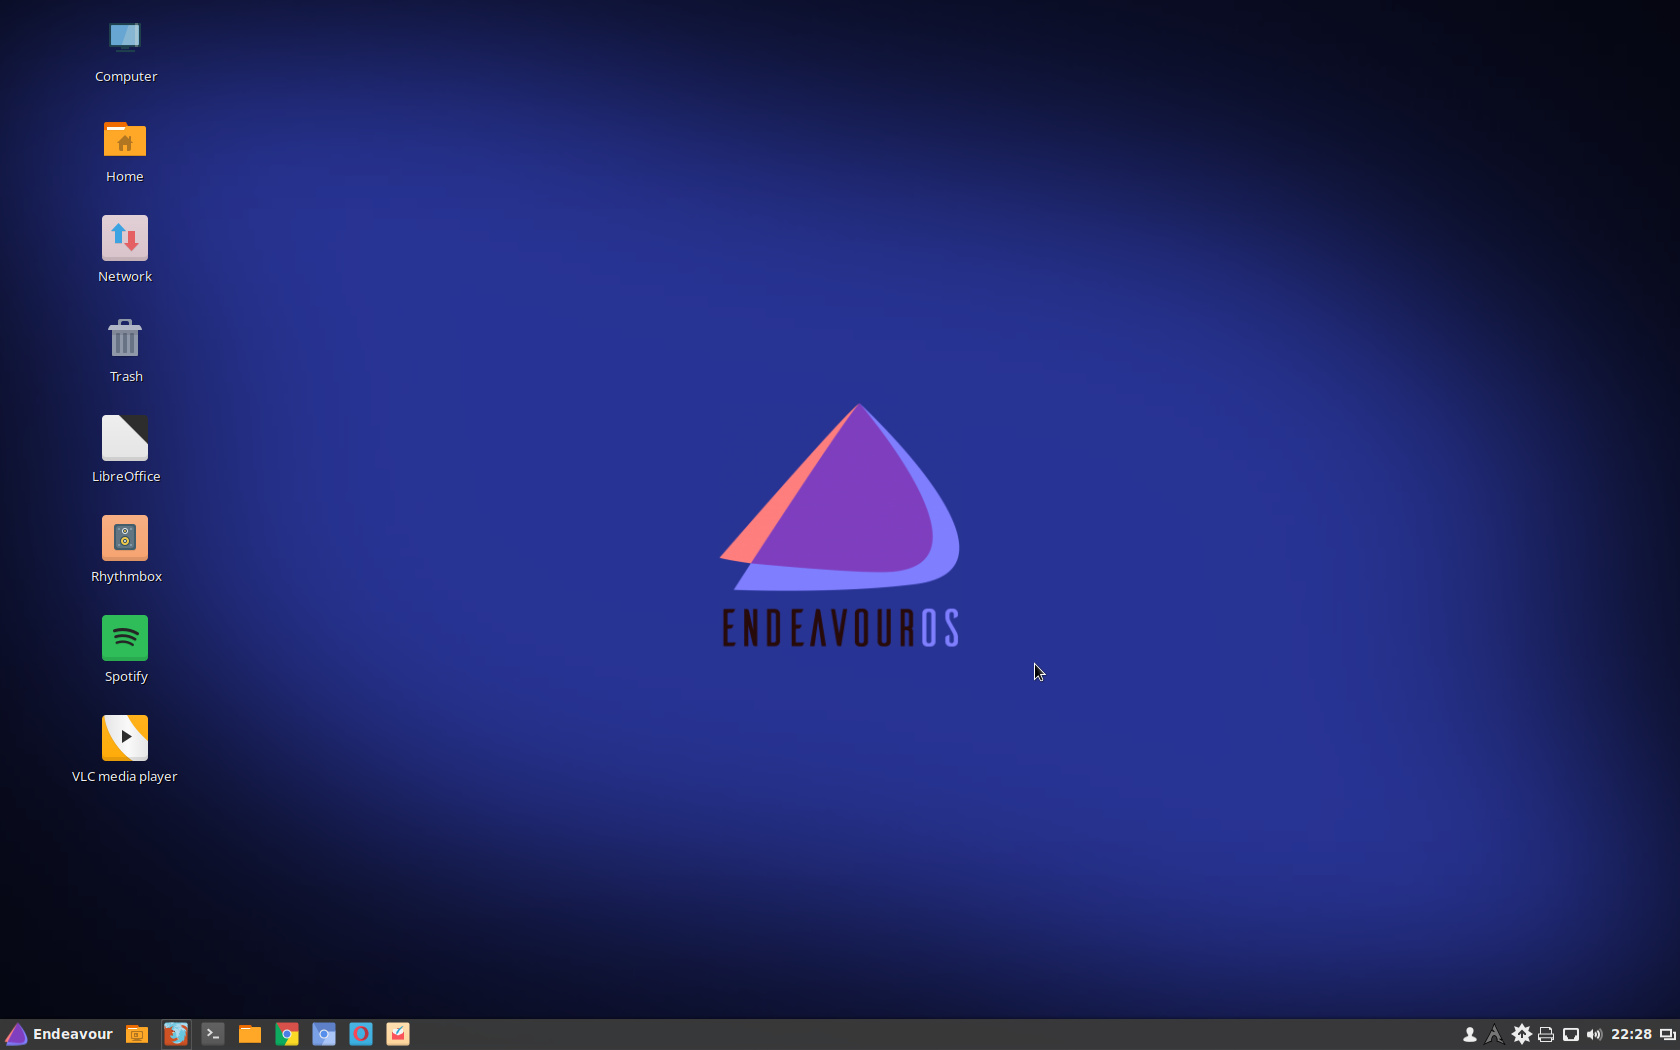Click the 22:28 clock in the panel

(1631, 1035)
